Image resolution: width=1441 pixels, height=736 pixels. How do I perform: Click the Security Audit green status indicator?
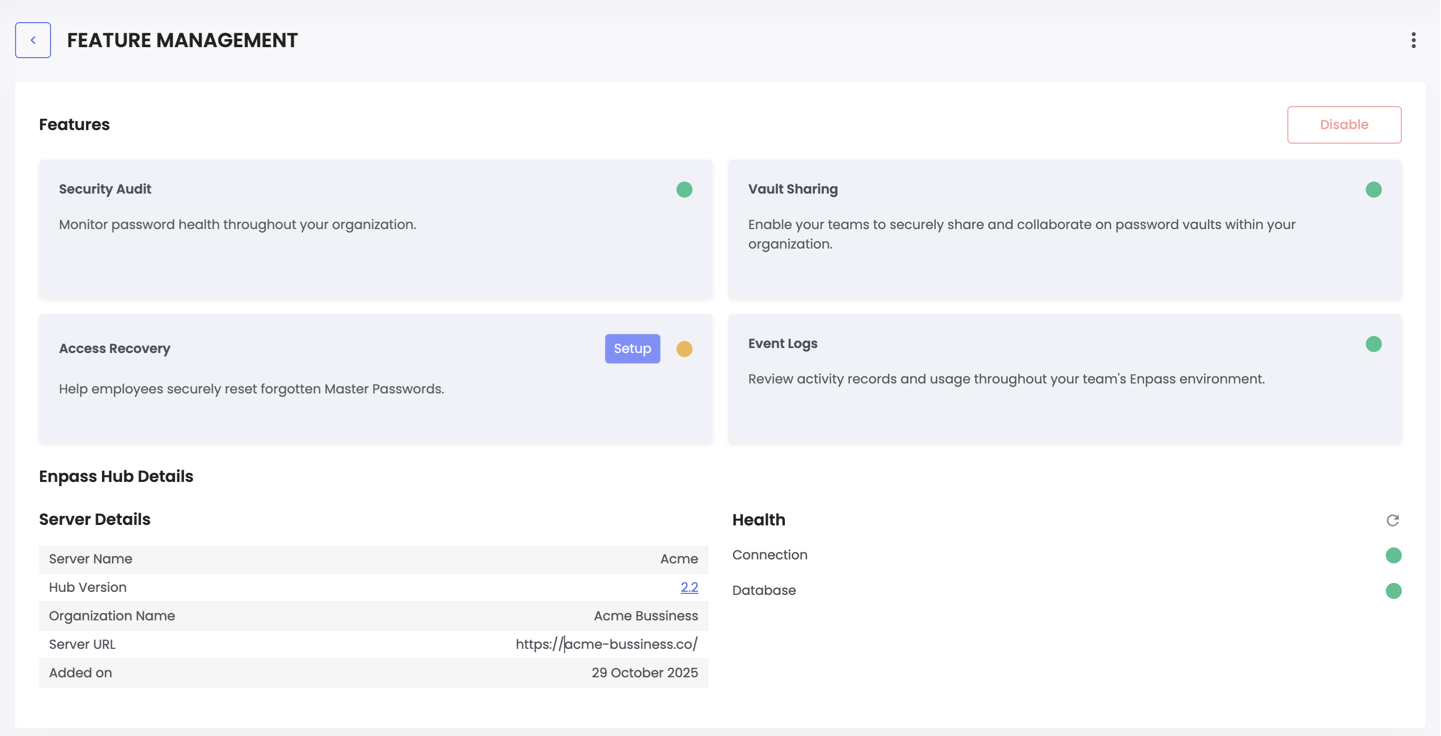(684, 188)
